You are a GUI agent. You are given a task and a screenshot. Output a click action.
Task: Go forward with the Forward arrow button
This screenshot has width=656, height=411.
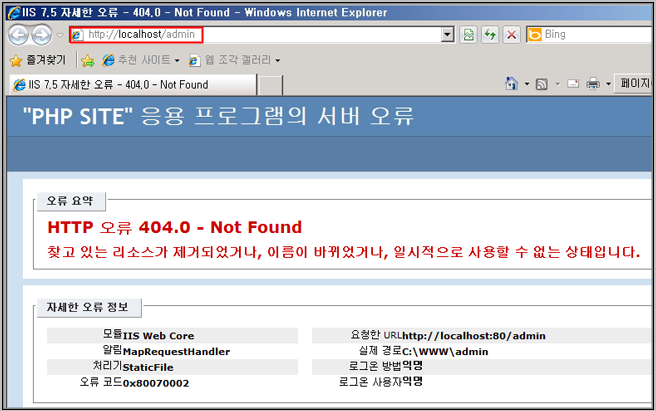click(42, 35)
